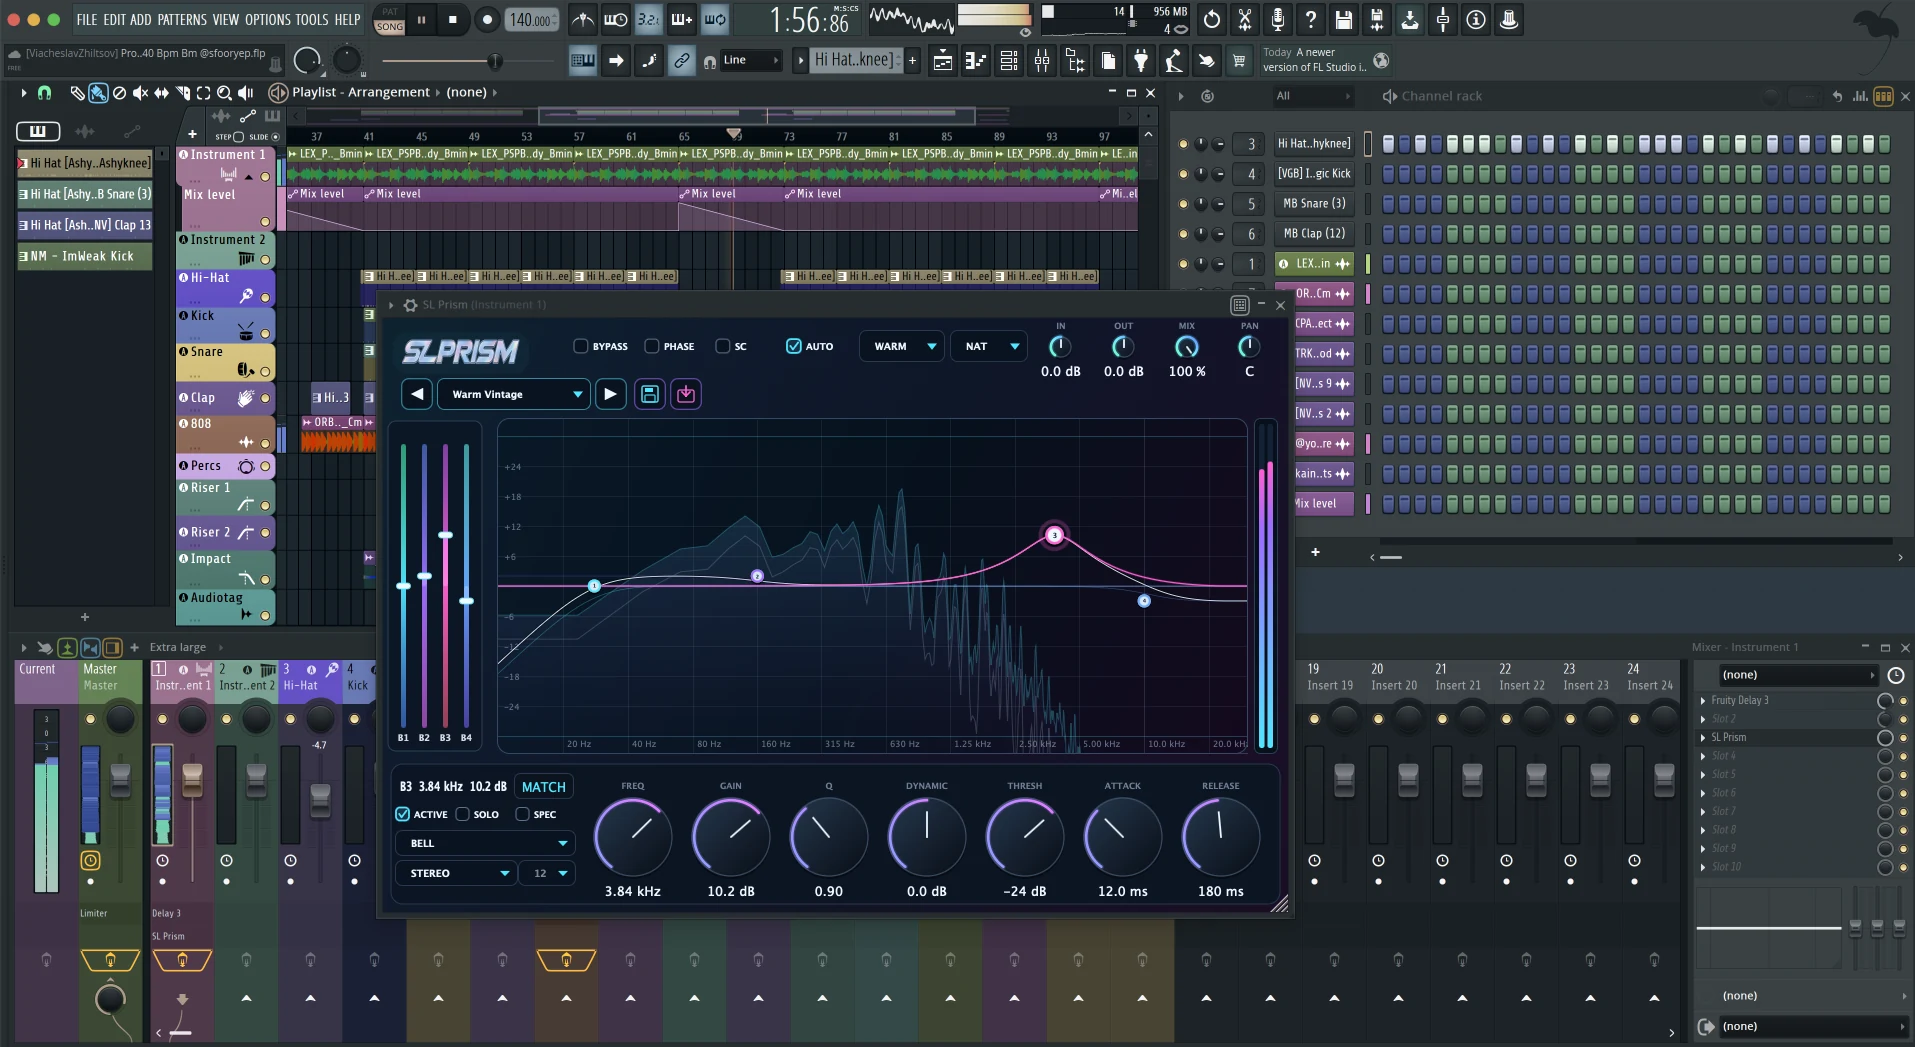Open the NAT dropdown
Image resolution: width=1915 pixels, height=1047 pixels.
coord(989,346)
